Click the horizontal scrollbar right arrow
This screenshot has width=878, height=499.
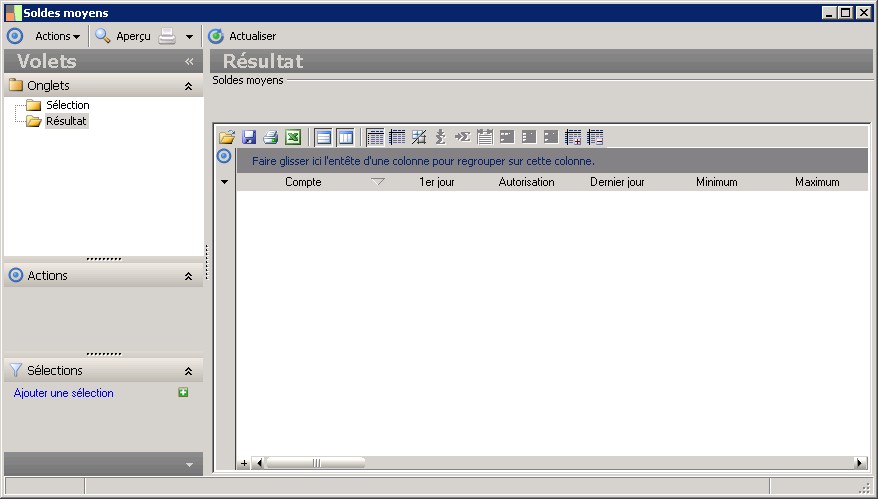tap(860, 463)
